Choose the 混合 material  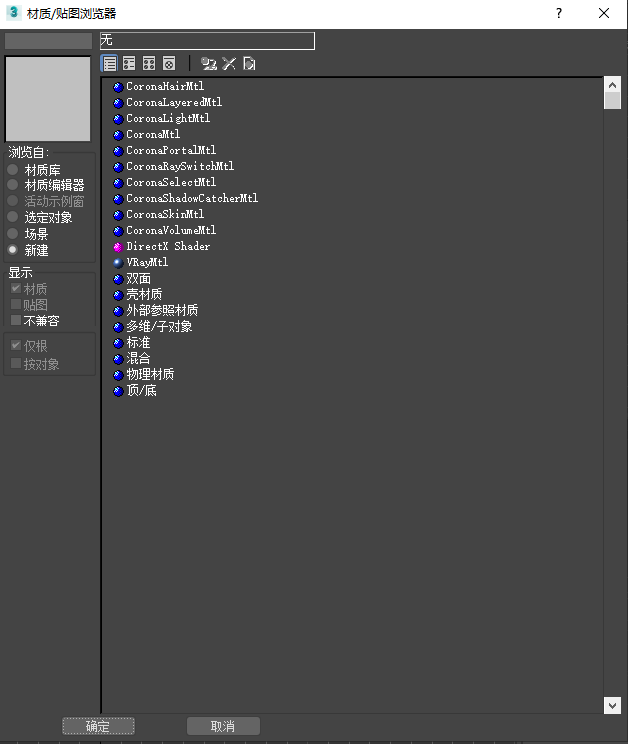click(x=139, y=359)
